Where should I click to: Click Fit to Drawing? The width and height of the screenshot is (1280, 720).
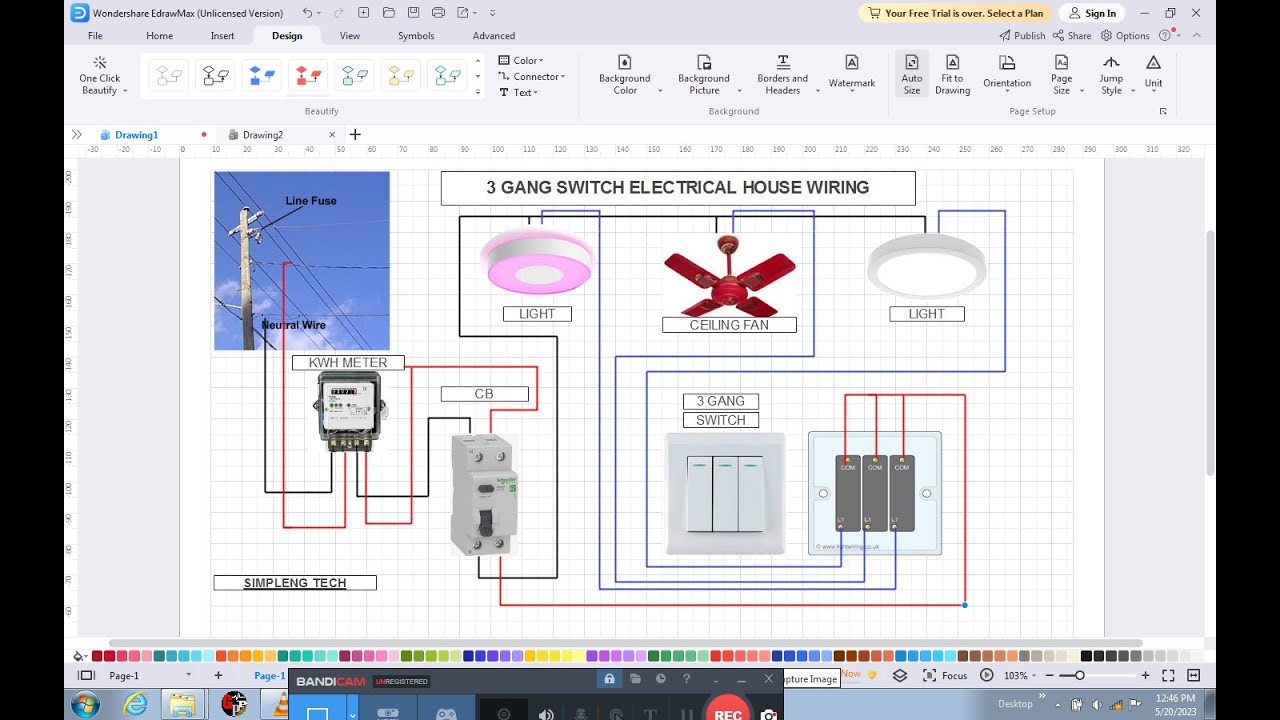coord(952,76)
